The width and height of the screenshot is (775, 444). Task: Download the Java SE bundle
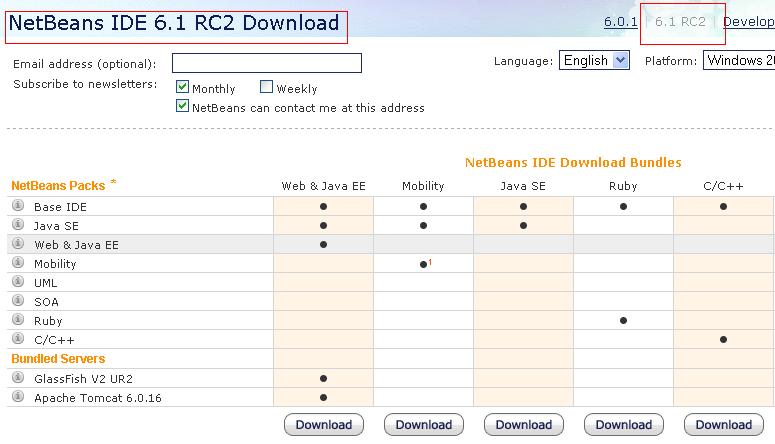524,425
